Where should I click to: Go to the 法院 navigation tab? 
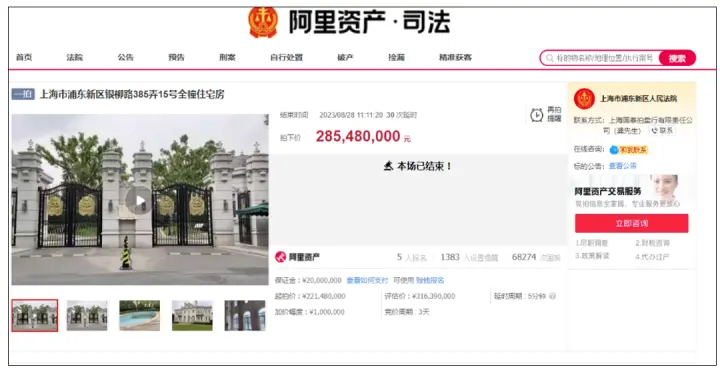point(74,57)
